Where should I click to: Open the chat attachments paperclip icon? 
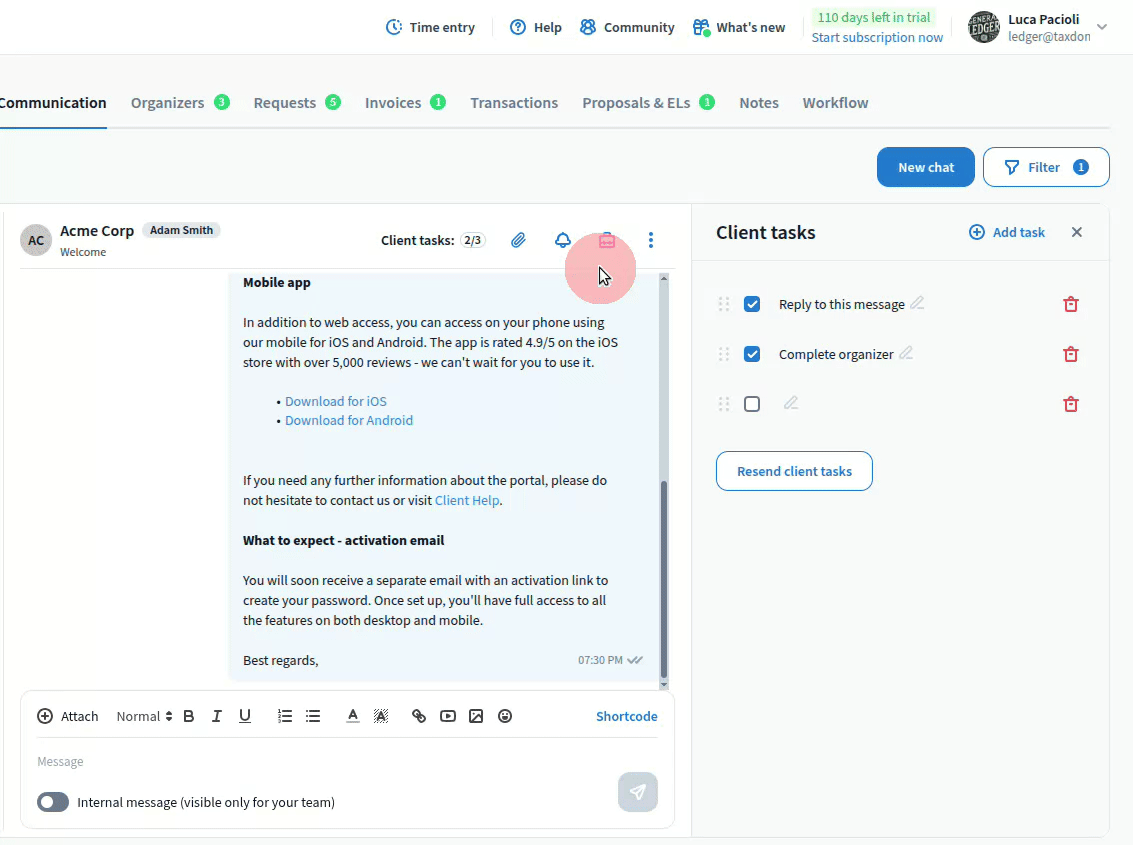coord(518,240)
